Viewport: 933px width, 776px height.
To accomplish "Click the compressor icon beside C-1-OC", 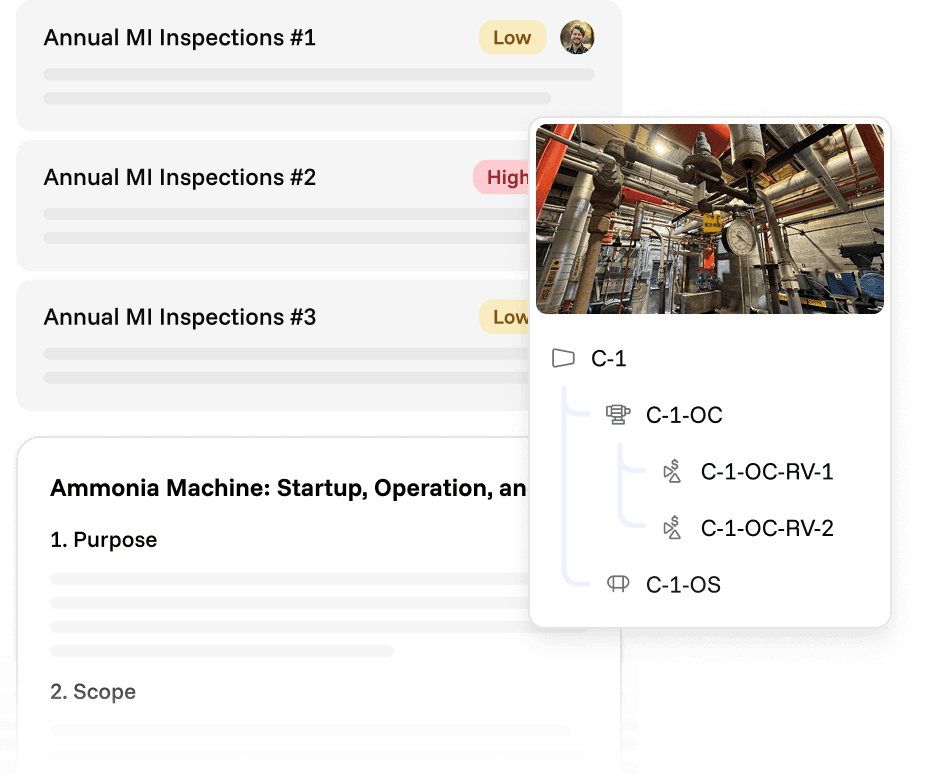I will tap(618, 414).
